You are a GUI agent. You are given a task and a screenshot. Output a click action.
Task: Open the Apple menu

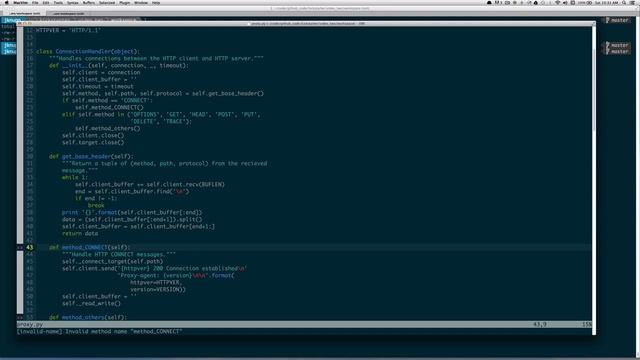coord(7,2)
